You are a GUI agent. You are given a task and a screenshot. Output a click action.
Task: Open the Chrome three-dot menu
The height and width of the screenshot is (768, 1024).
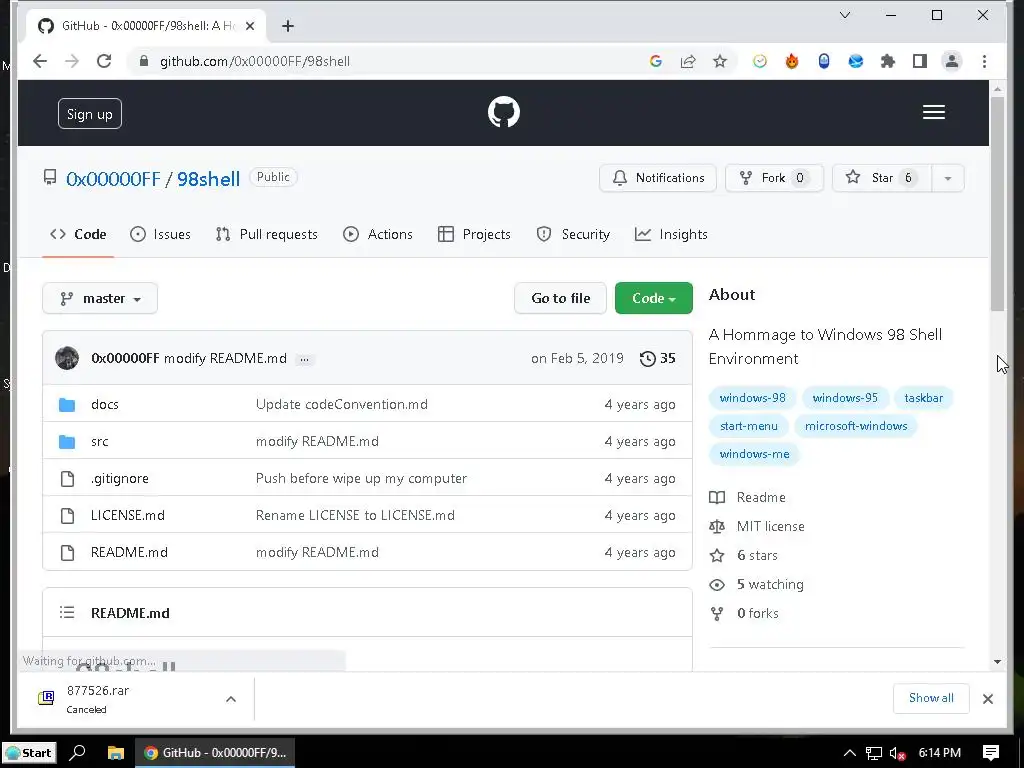click(984, 61)
